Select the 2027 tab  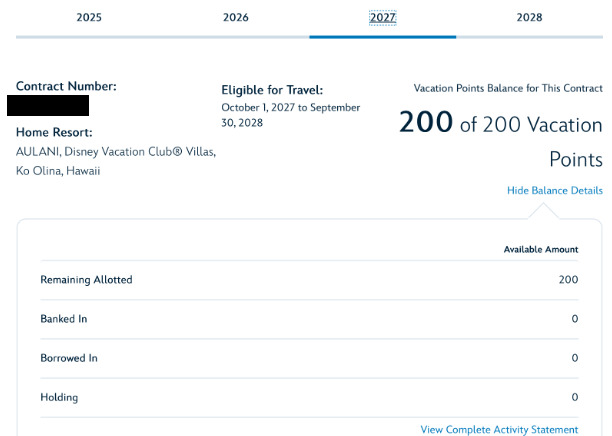(383, 17)
